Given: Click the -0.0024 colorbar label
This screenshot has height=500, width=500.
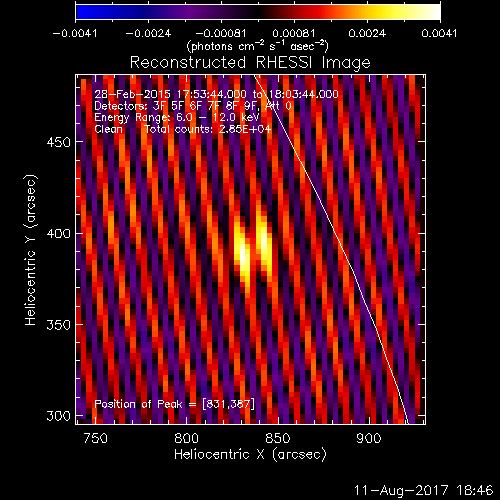Looking at the screenshot, I should point(148,33).
